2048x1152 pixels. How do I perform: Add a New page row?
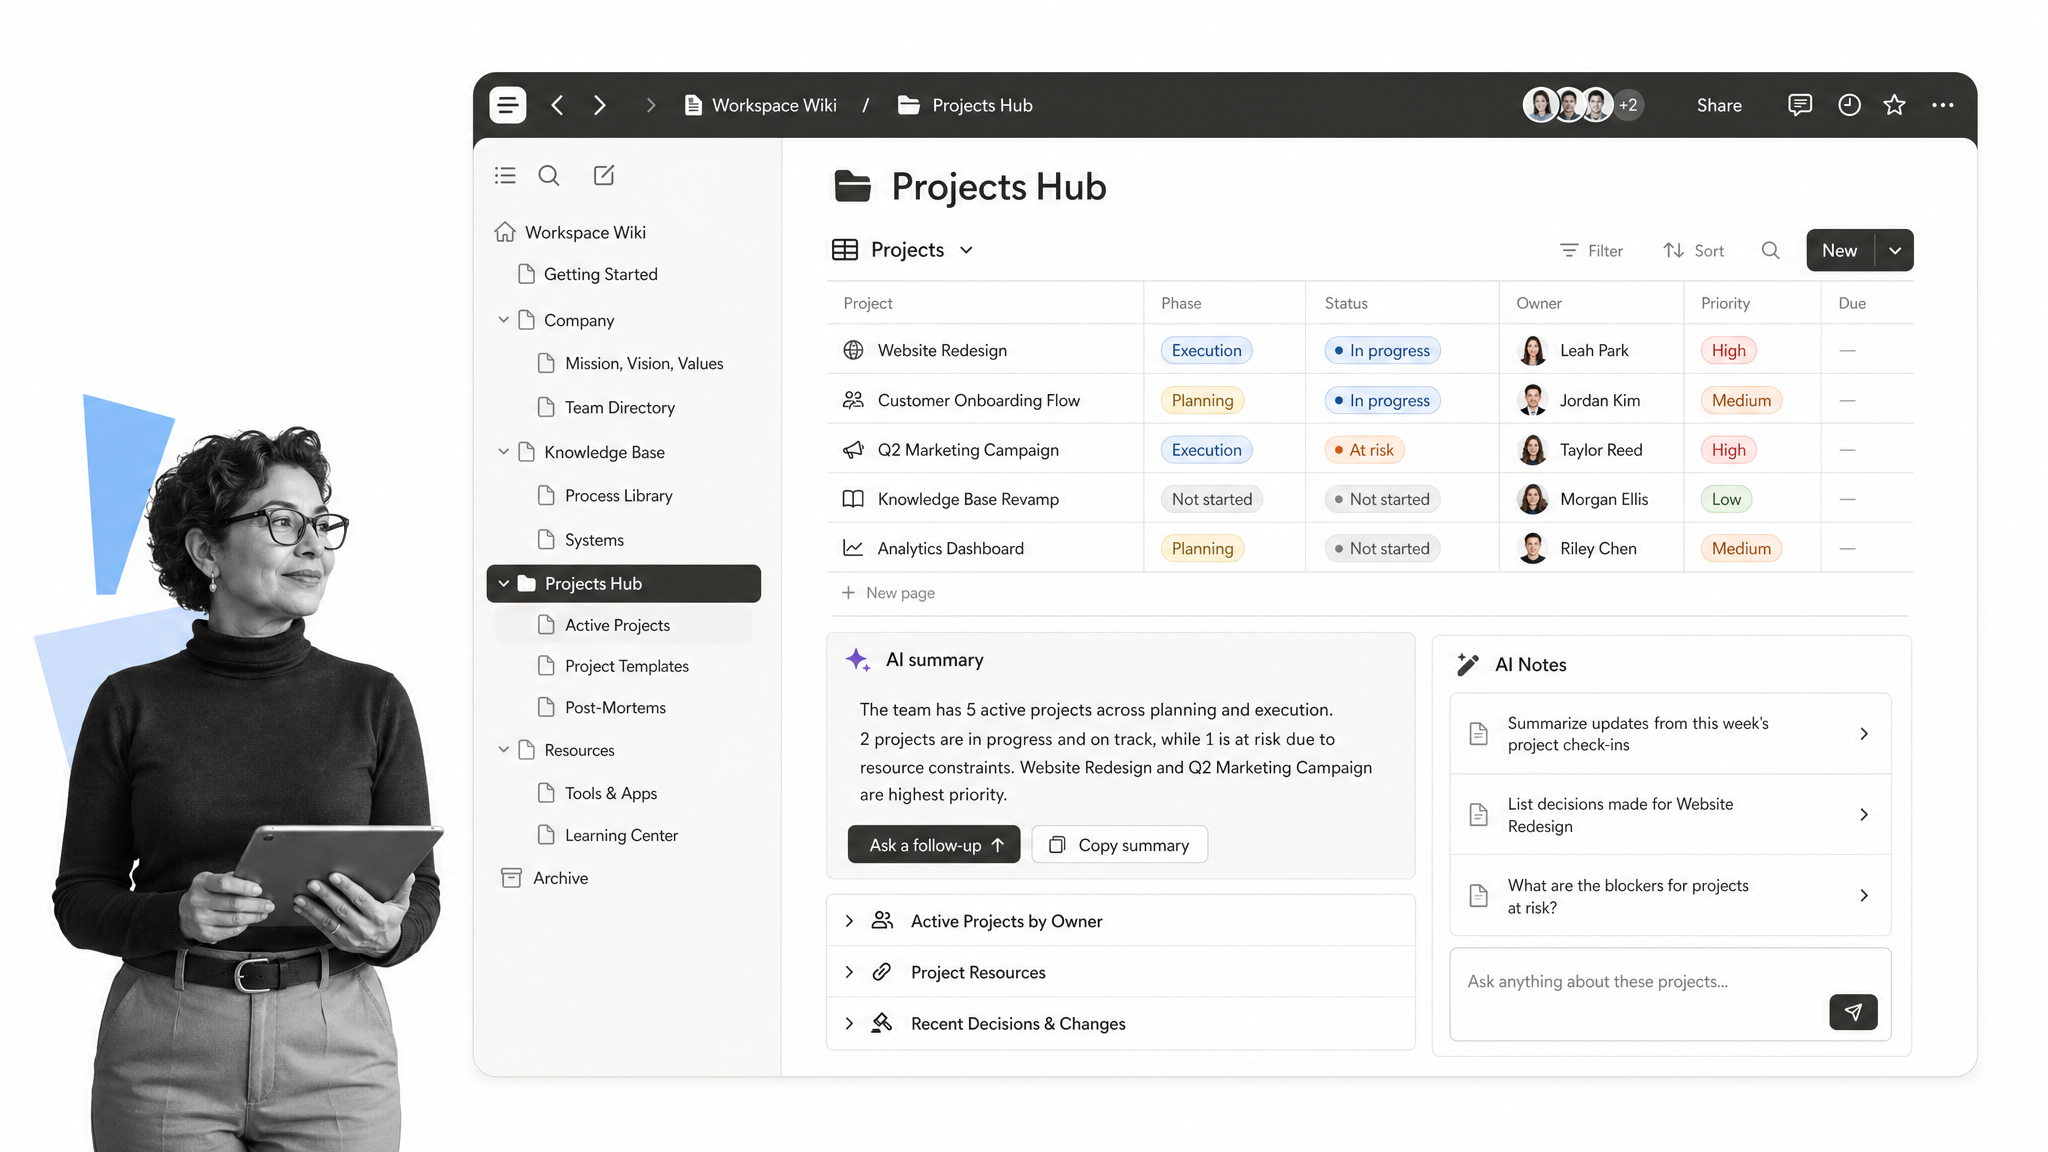889,592
